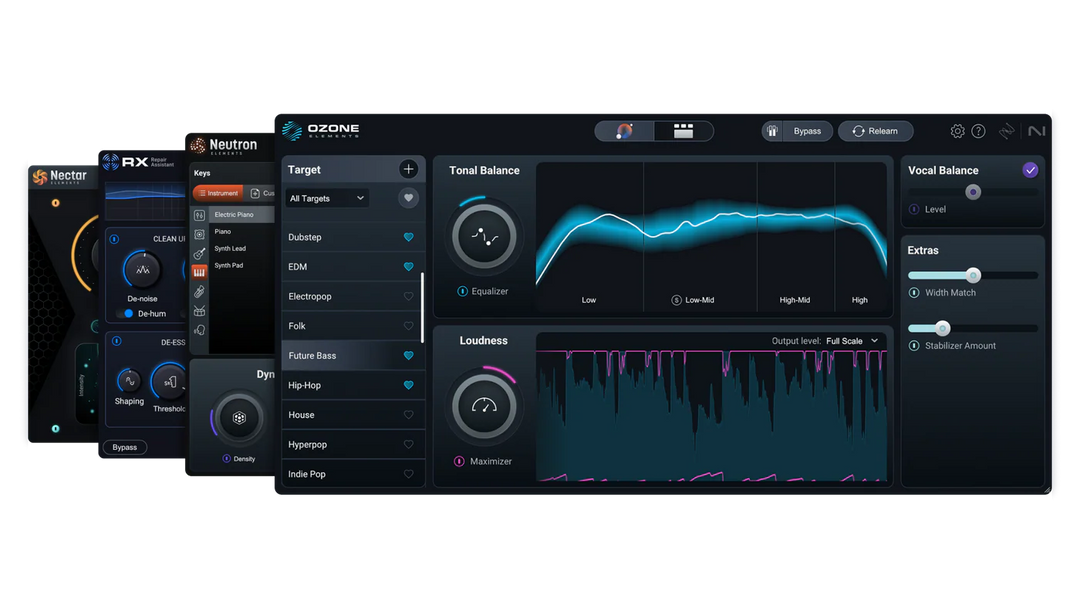The height and width of the screenshot is (608, 1080).
Task: Toggle De-ess power in RX
Action: pyautogui.click(x=116, y=342)
